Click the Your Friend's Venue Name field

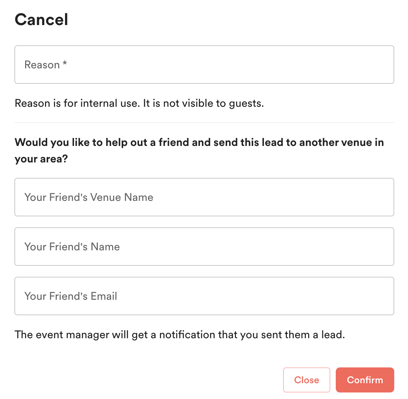click(204, 197)
